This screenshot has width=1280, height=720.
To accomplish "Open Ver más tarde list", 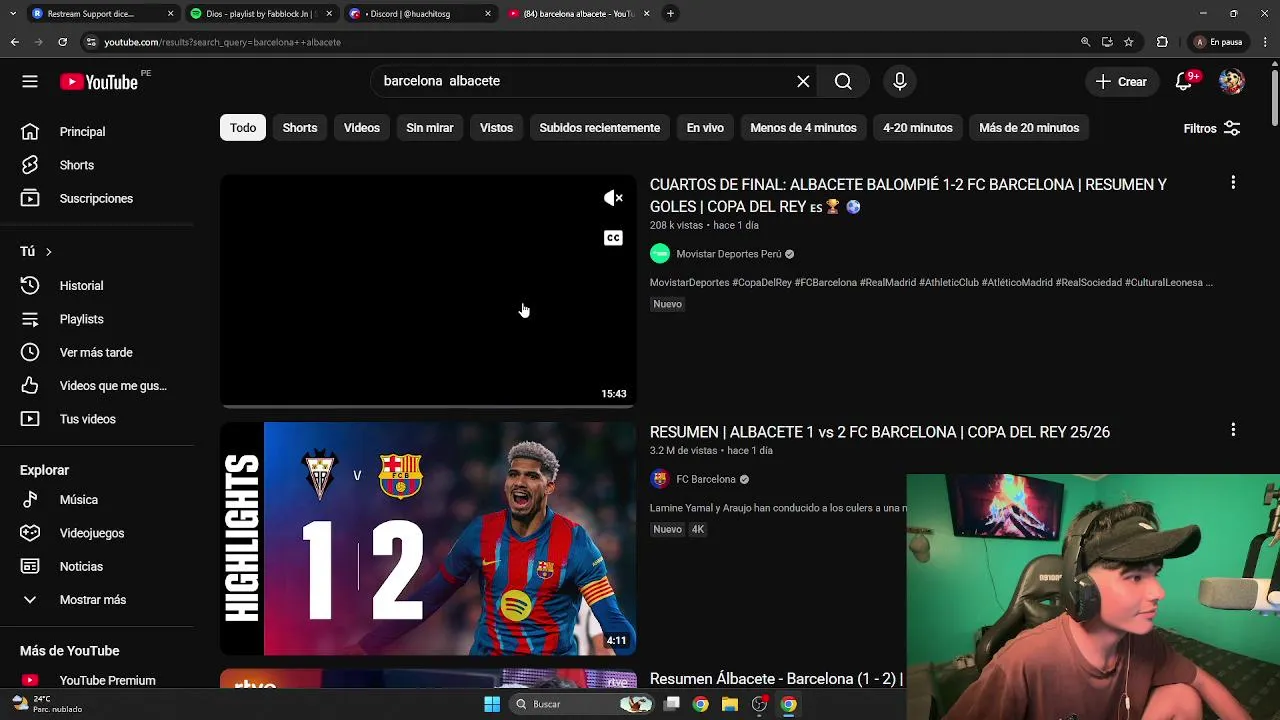I will pos(97,352).
